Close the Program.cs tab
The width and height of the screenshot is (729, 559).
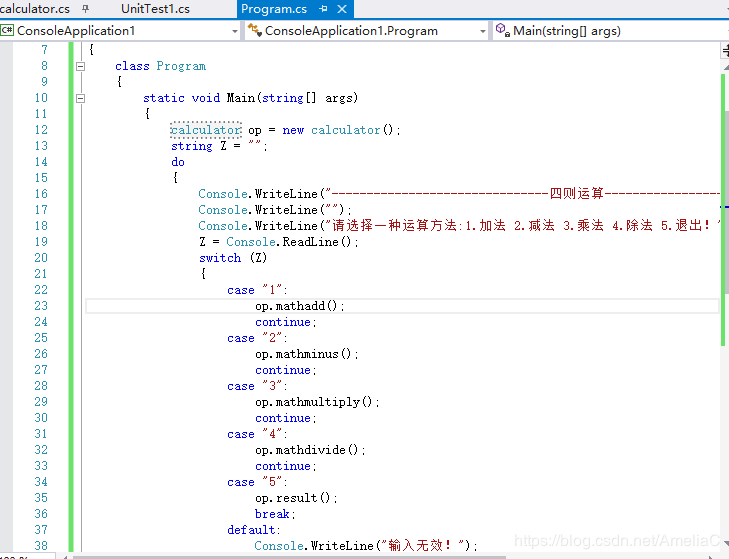pyautogui.click(x=342, y=9)
